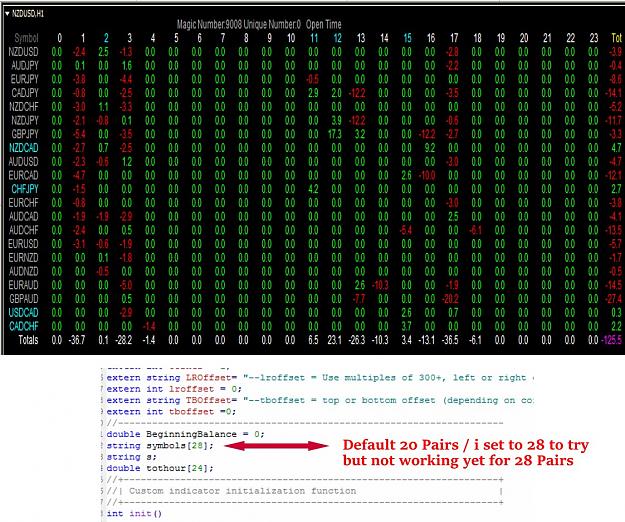The width and height of the screenshot is (625, 522).
Task: Select the NZDUSD symbol row label
Action: coord(24,52)
